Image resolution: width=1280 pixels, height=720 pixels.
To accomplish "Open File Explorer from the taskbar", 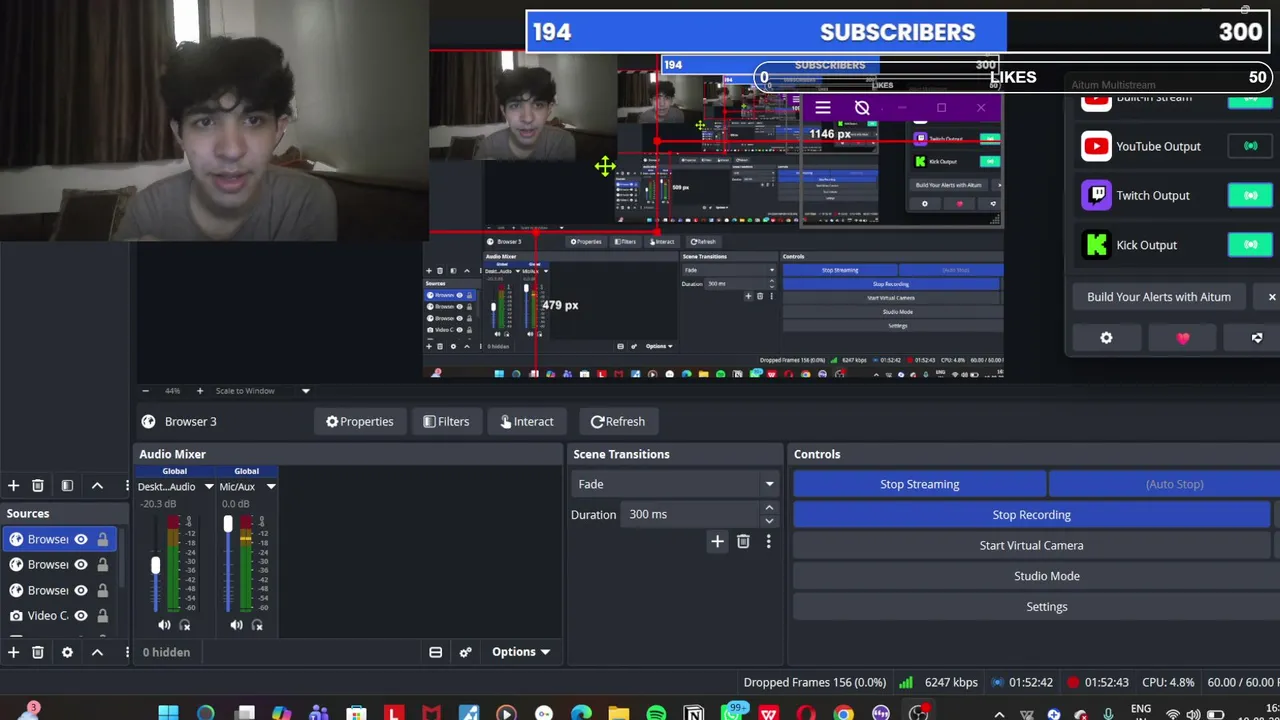I will (x=619, y=713).
